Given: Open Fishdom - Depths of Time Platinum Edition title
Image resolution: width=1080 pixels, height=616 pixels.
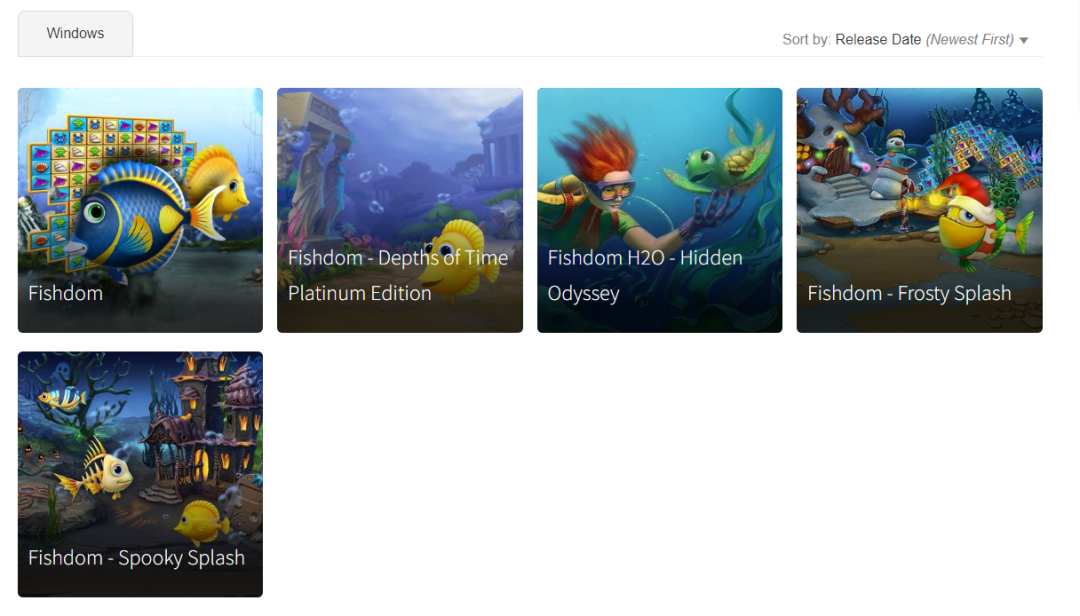Looking at the screenshot, I should 397,276.
